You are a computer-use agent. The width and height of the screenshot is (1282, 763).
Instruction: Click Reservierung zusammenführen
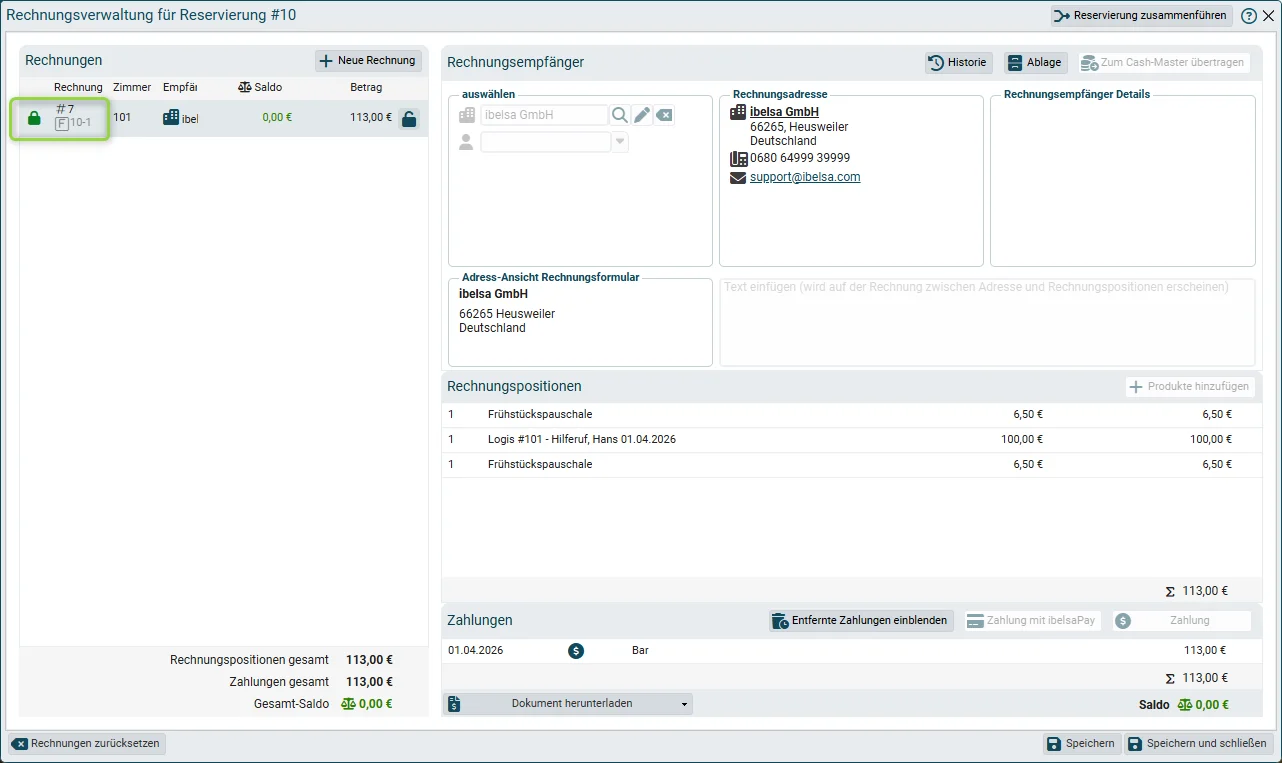[x=1141, y=16]
